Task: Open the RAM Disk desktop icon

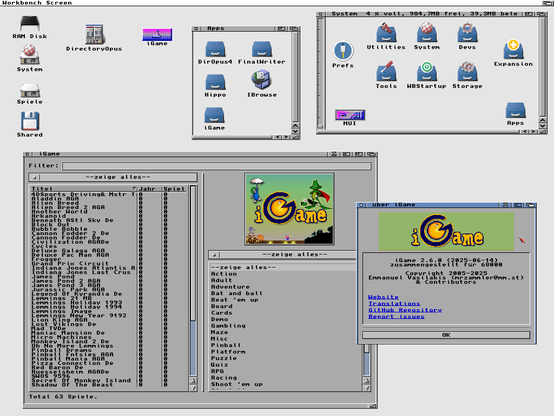Action: [x=30, y=27]
